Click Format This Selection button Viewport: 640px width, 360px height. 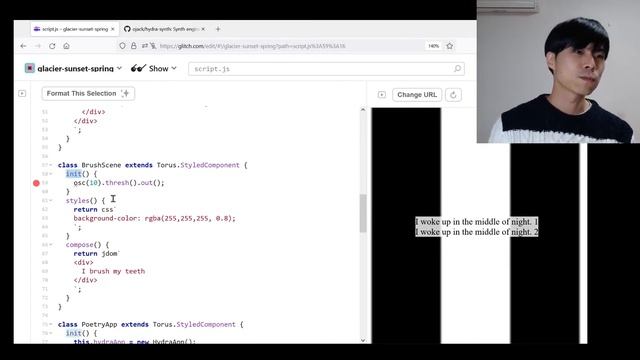coord(88,93)
